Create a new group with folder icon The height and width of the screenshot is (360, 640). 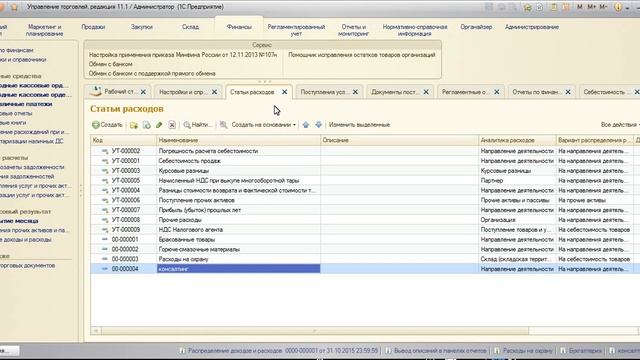click(133, 125)
